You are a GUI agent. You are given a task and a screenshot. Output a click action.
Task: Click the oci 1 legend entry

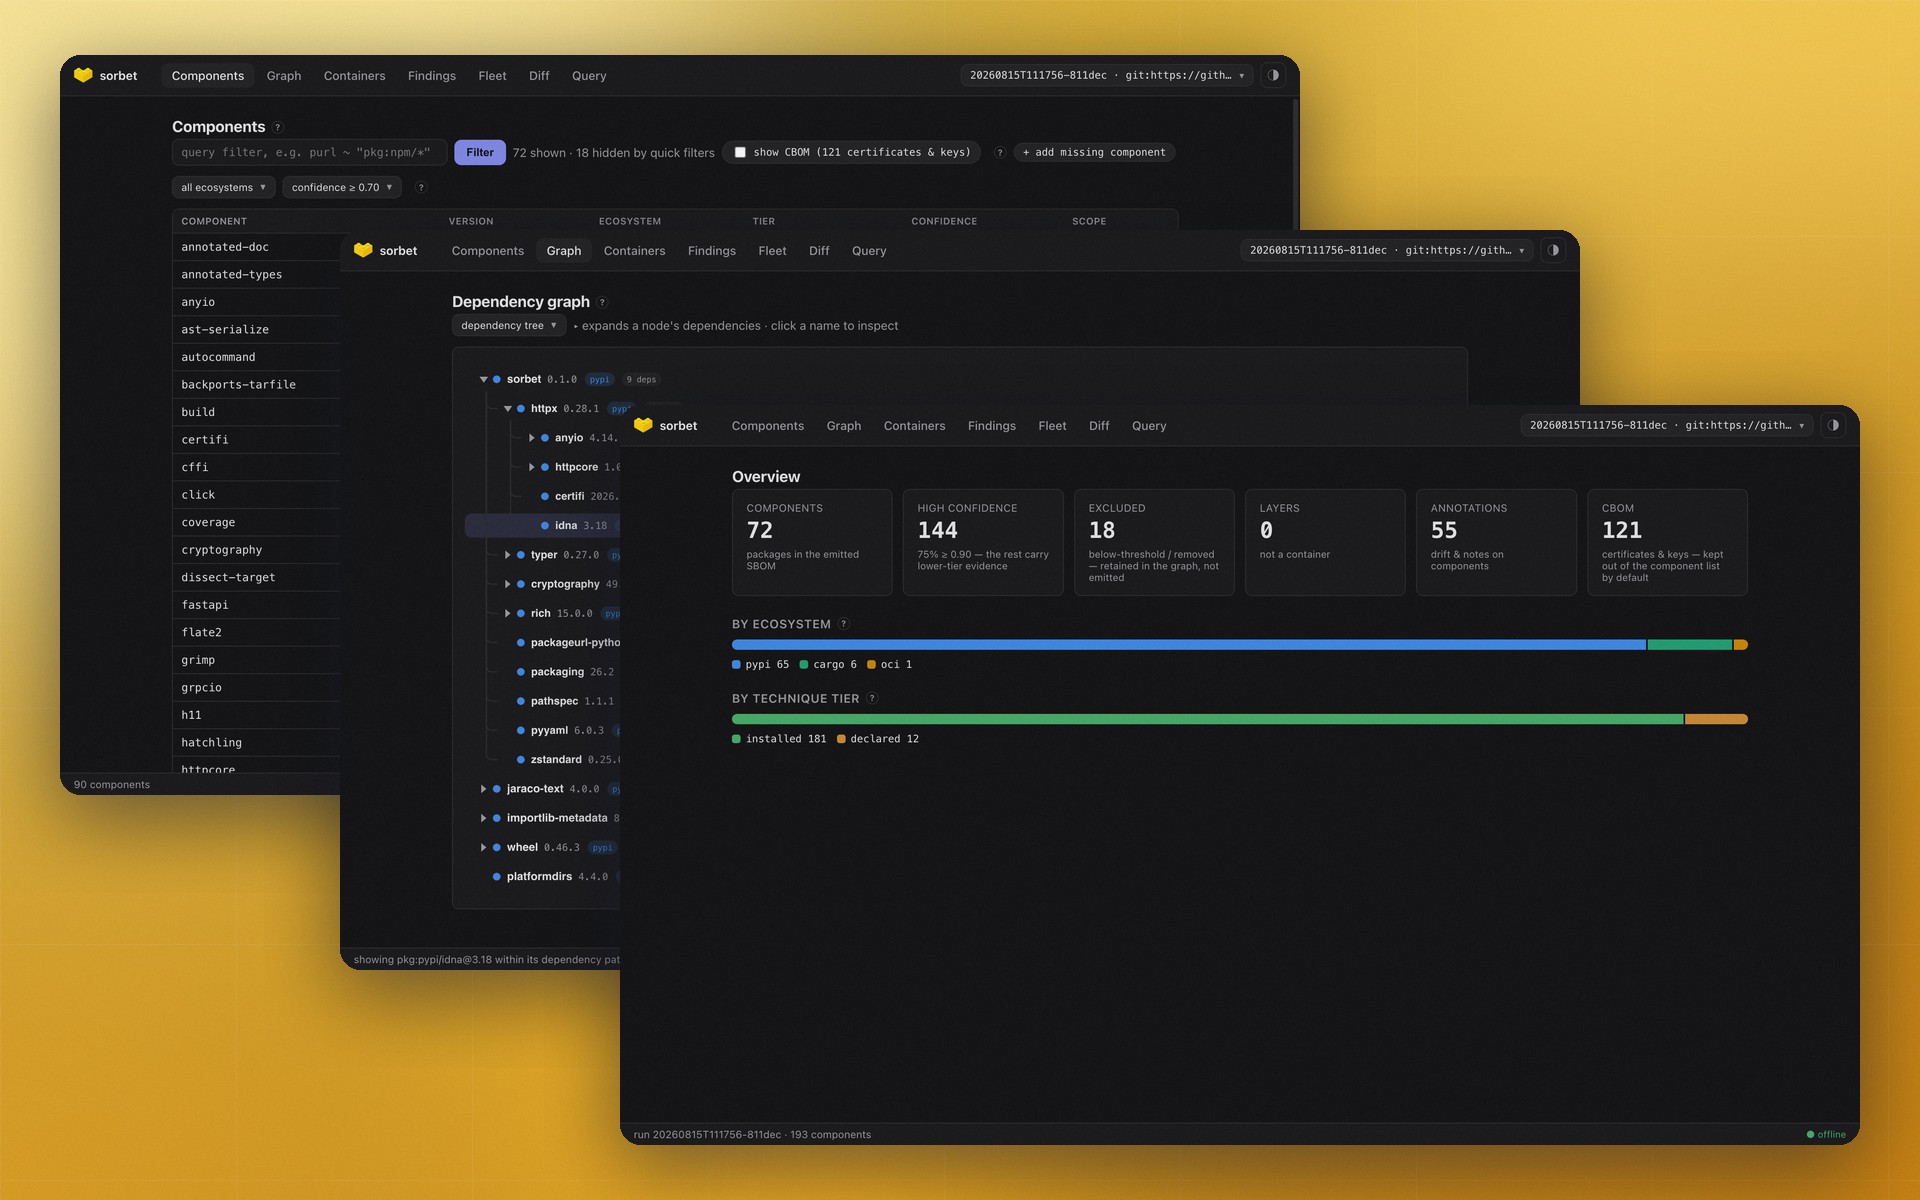(890, 664)
